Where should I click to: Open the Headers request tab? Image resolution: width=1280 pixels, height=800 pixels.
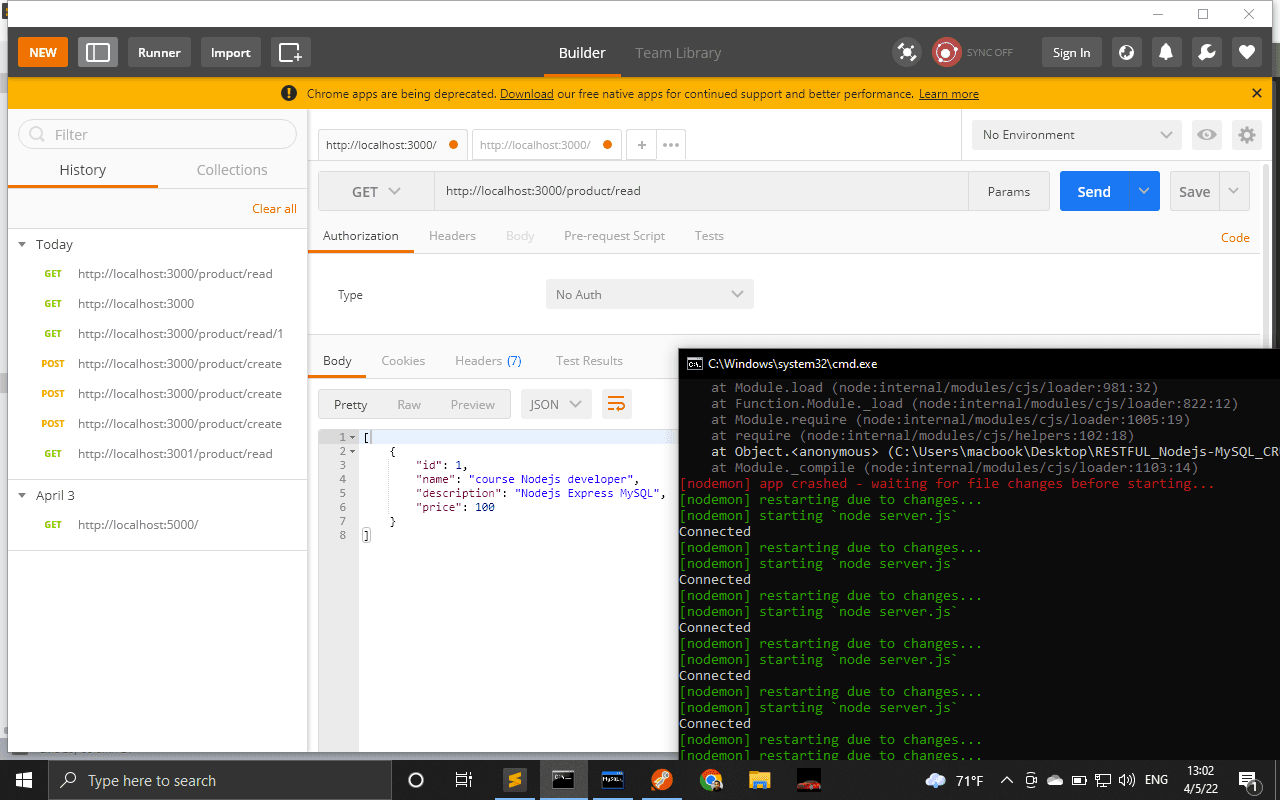(x=452, y=236)
